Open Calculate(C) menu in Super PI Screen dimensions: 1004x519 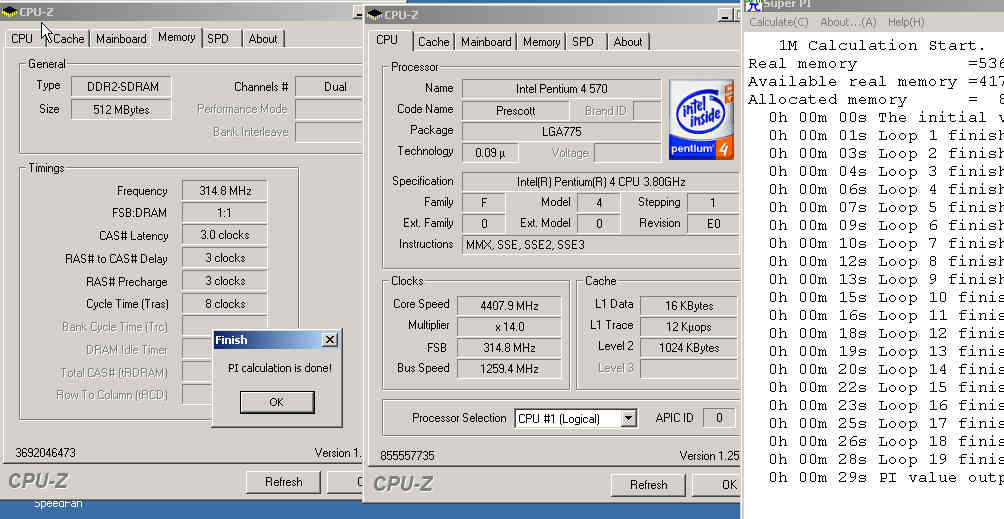779,22
